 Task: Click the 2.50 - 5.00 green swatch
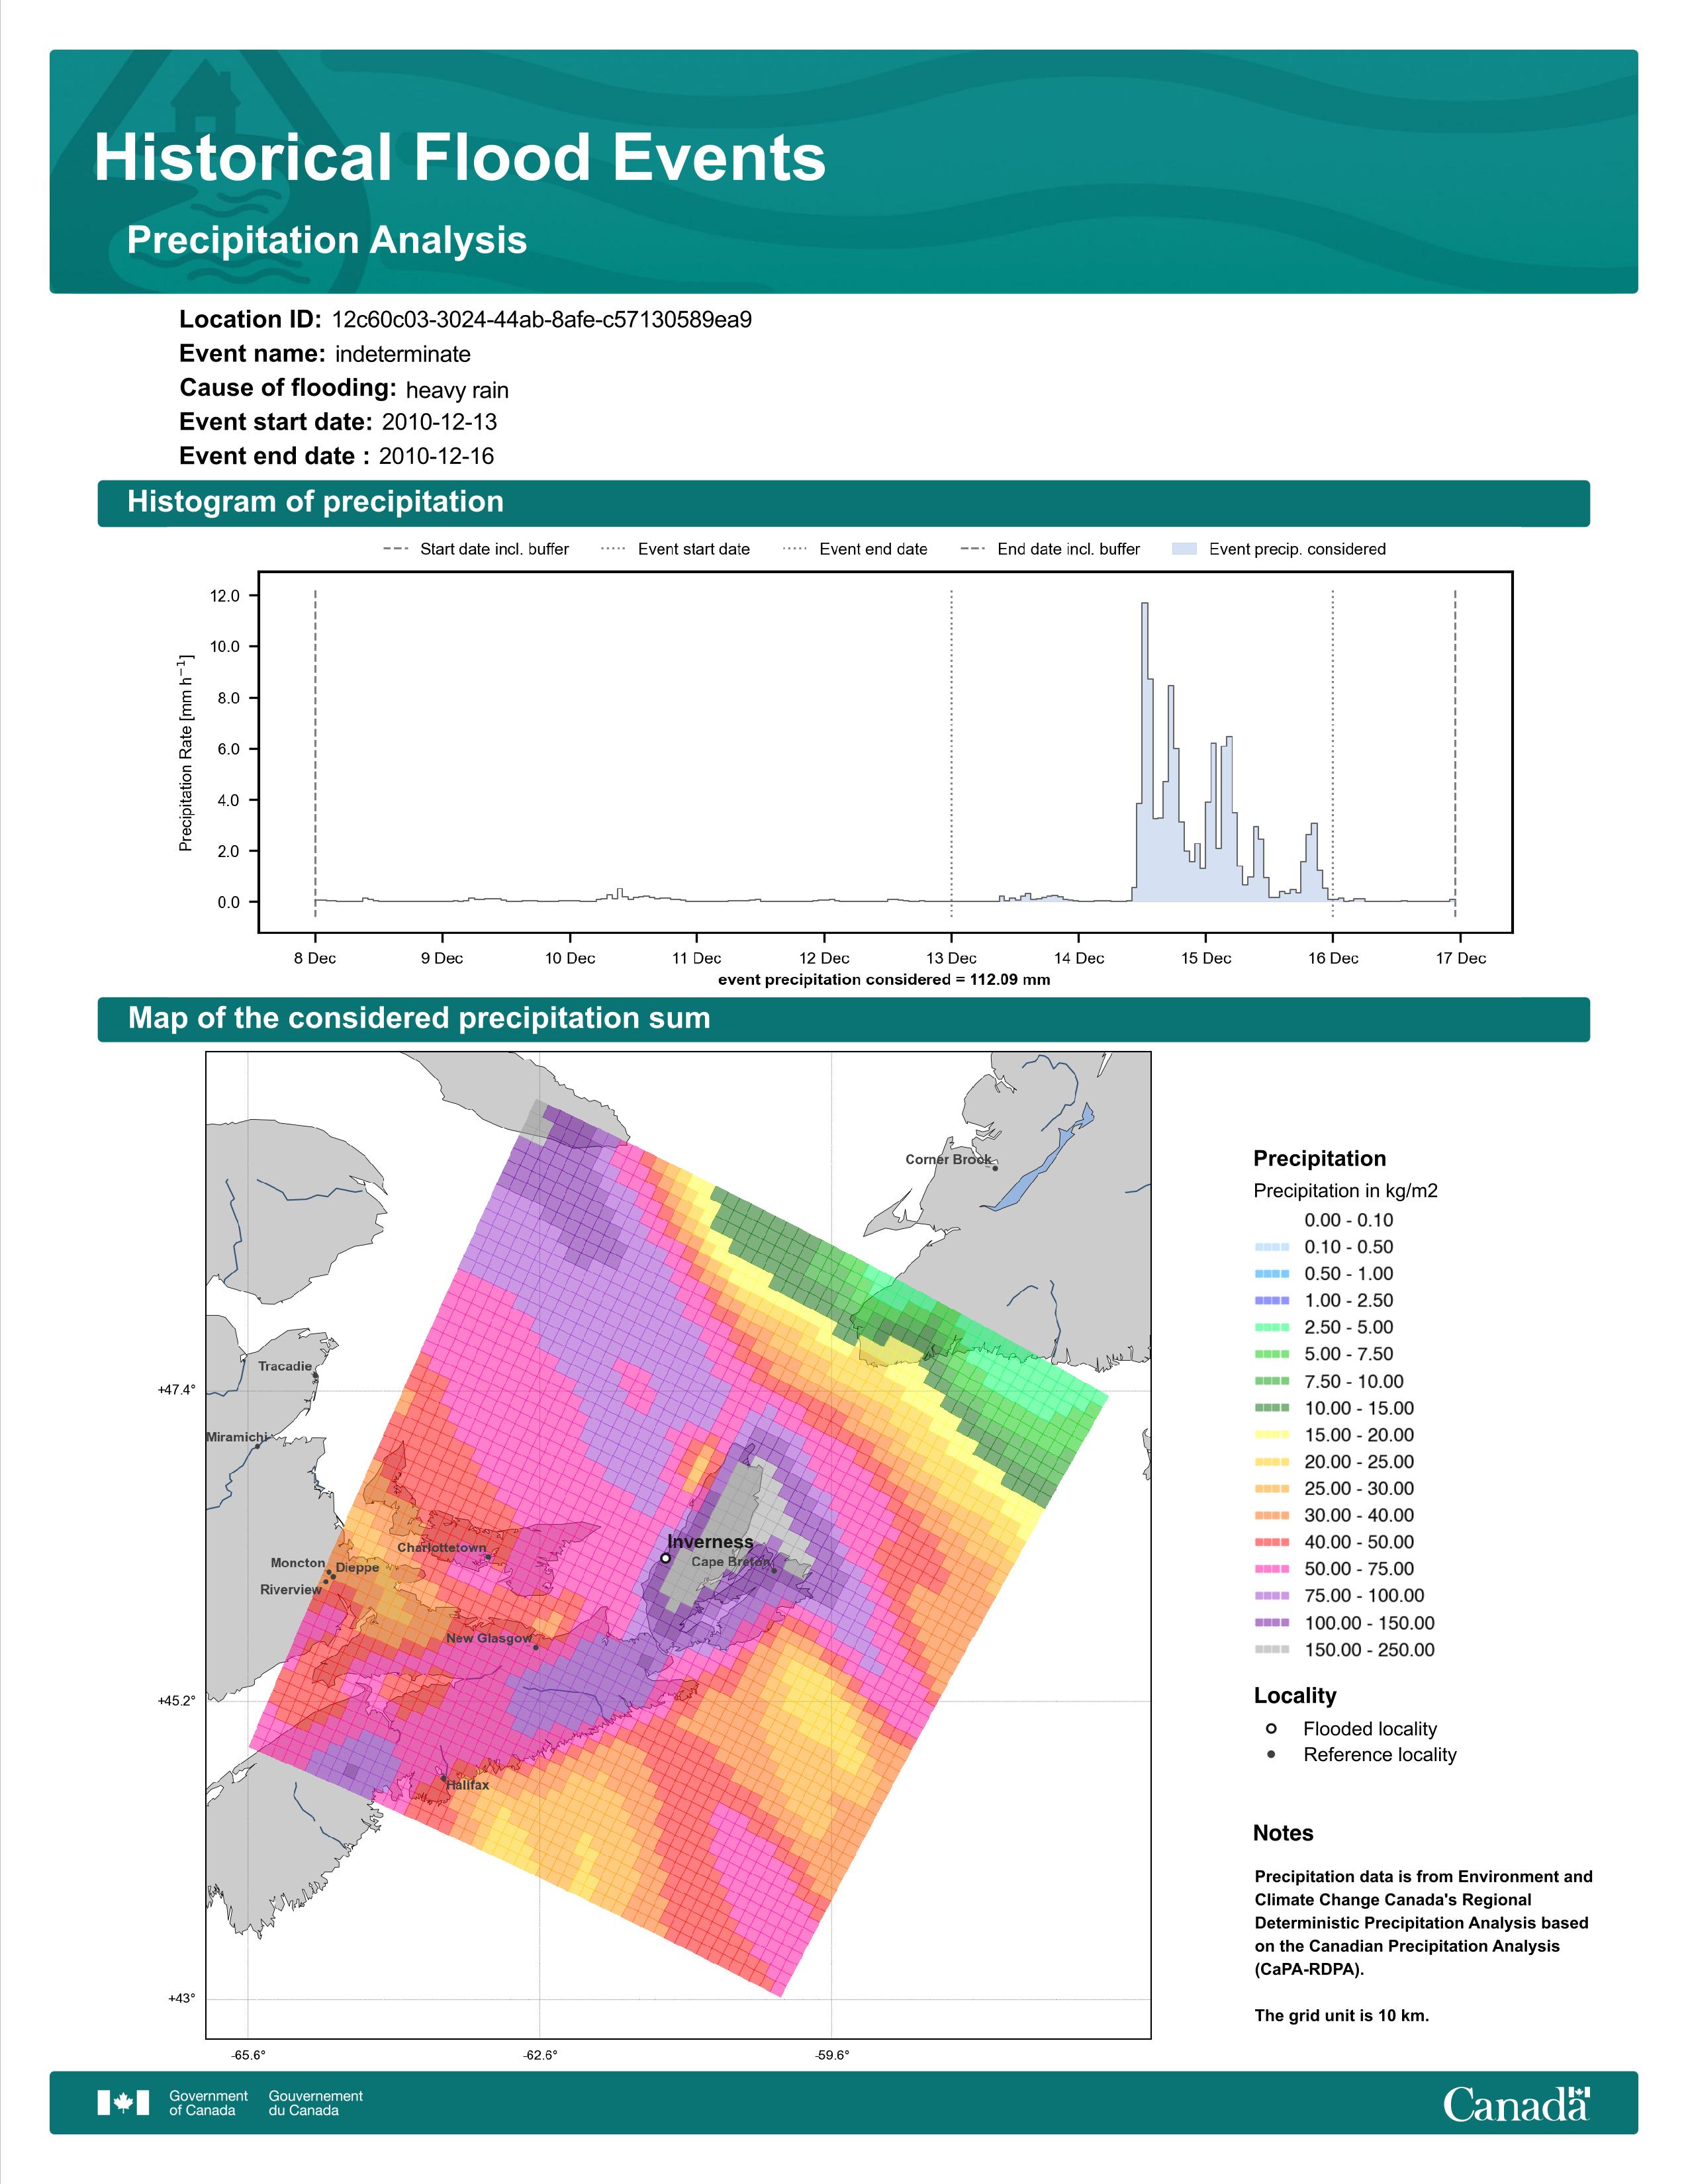click(1271, 1327)
